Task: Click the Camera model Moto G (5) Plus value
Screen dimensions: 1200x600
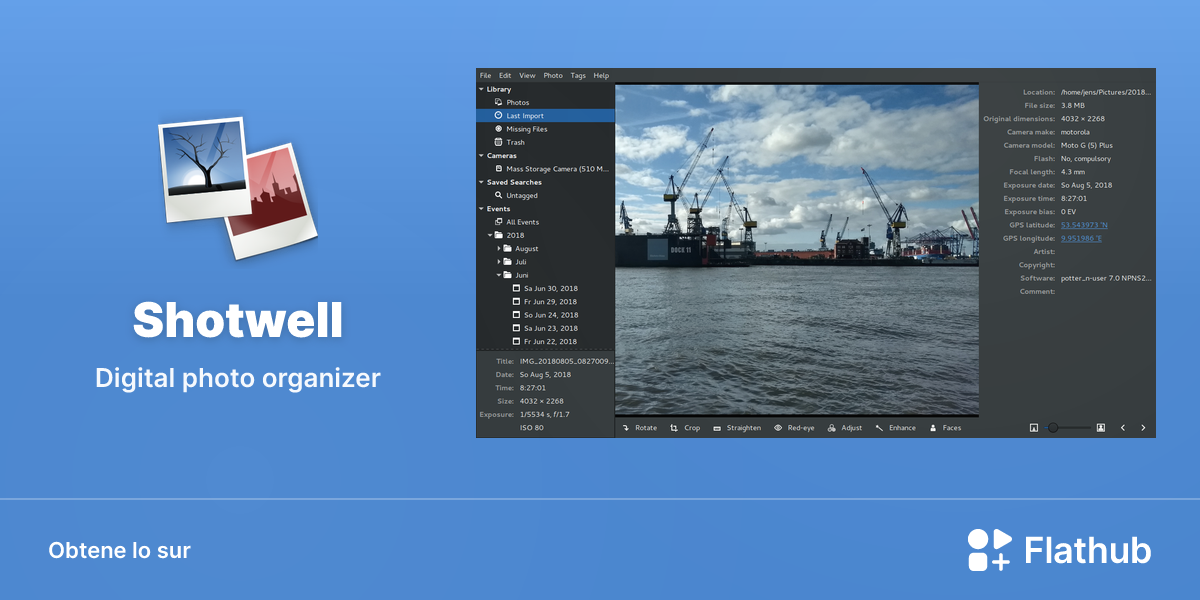Action: pyautogui.click(x=1087, y=145)
